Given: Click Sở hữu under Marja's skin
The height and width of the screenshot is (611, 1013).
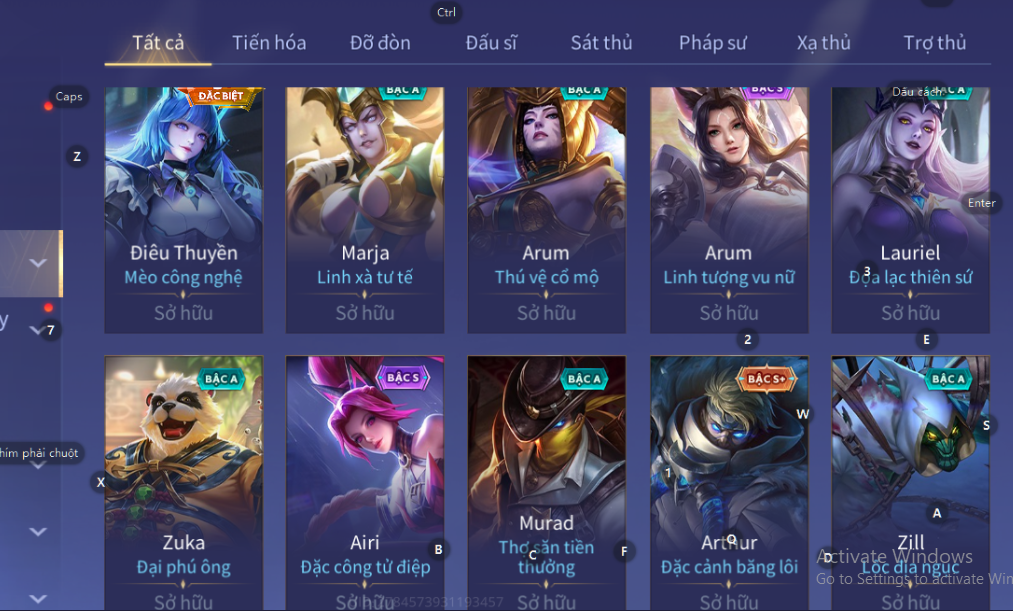Looking at the screenshot, I should 365,313.
